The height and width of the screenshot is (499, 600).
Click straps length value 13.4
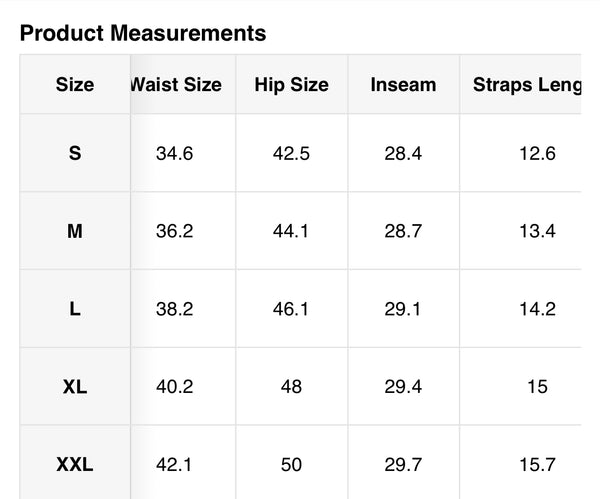(537, 231)
